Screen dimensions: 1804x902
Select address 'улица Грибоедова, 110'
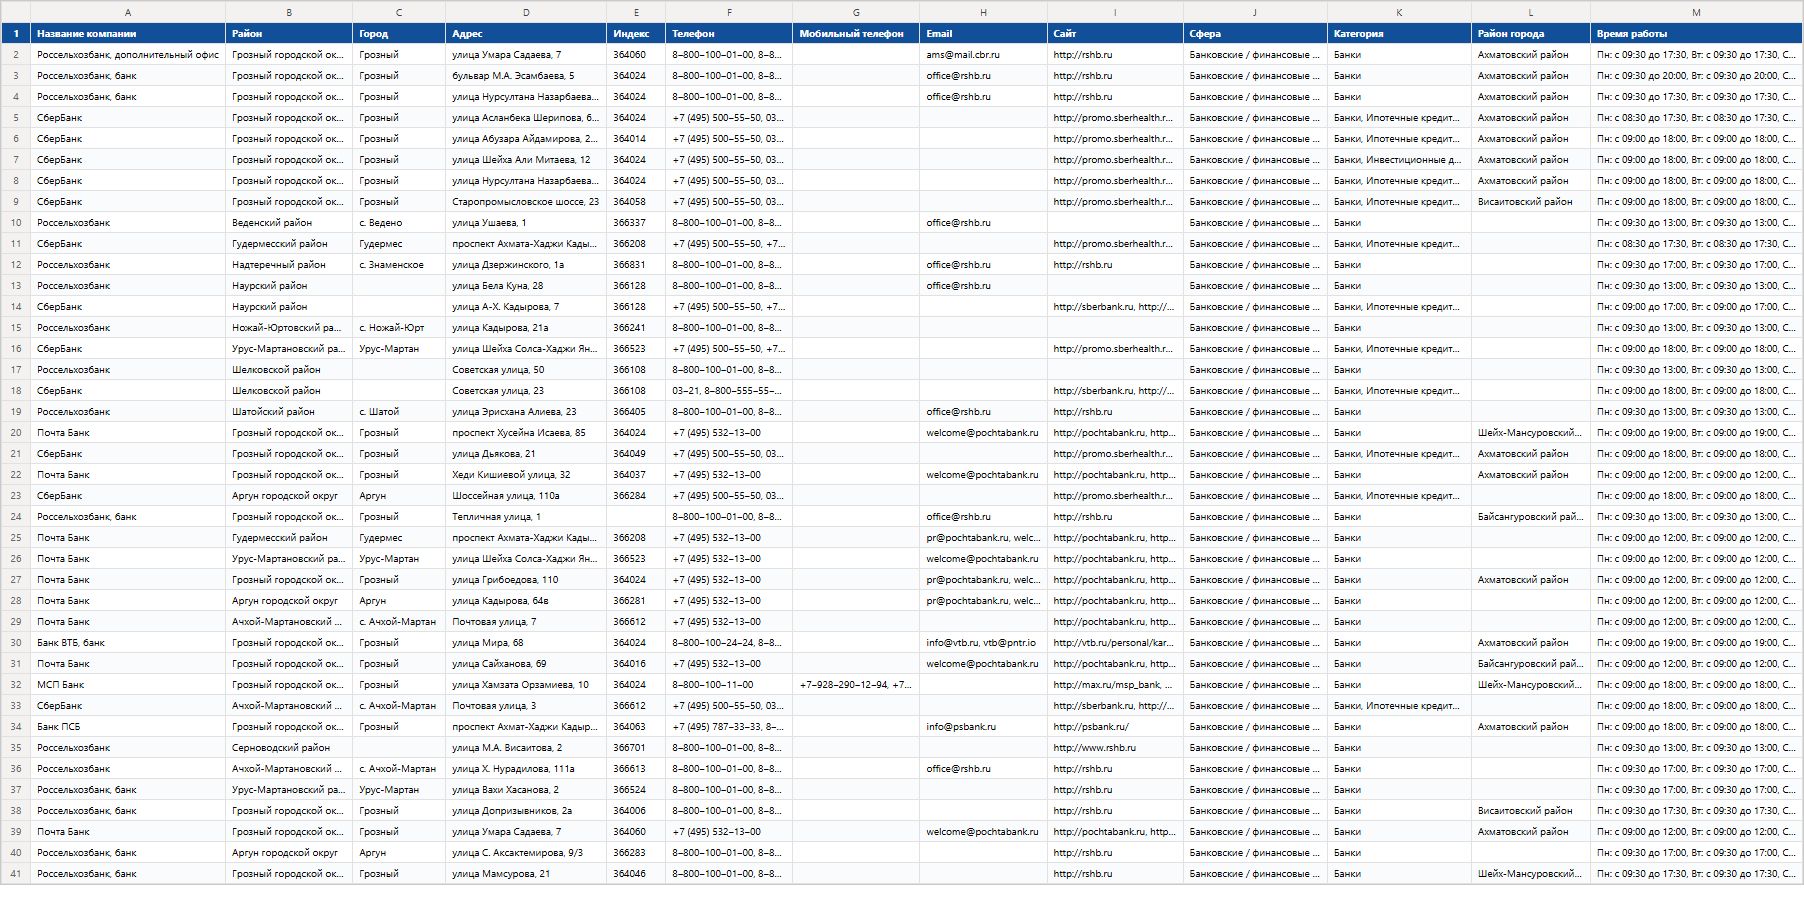pyautogui.click(x=526, y=580)
